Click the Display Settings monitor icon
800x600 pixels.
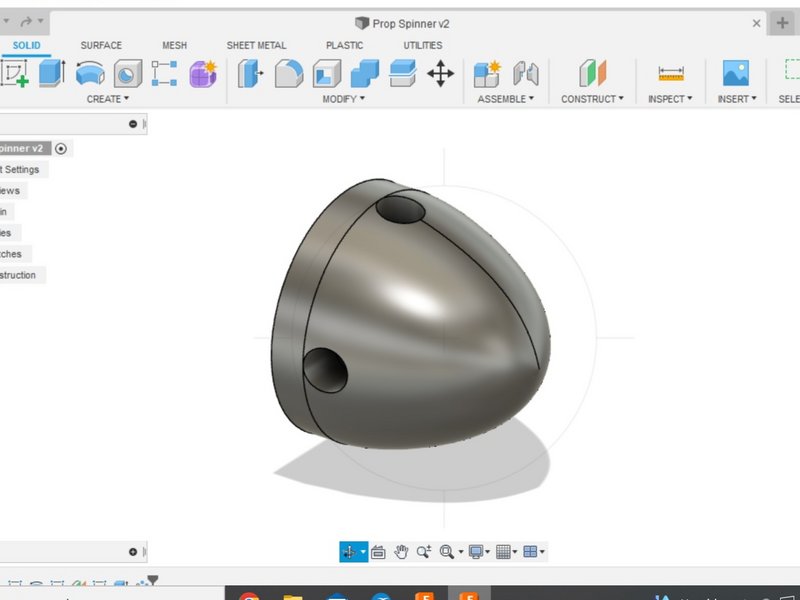point(476,552)
